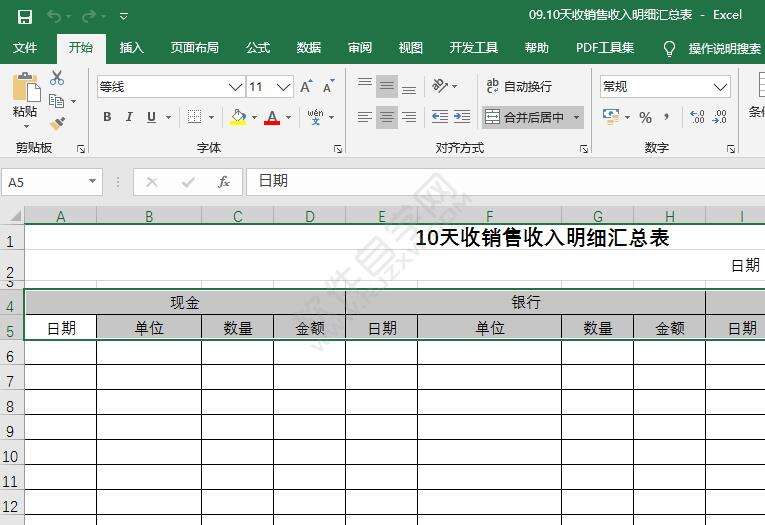
Task: Click the formula bar Cancel X icon
Action: tap(152, 182)
